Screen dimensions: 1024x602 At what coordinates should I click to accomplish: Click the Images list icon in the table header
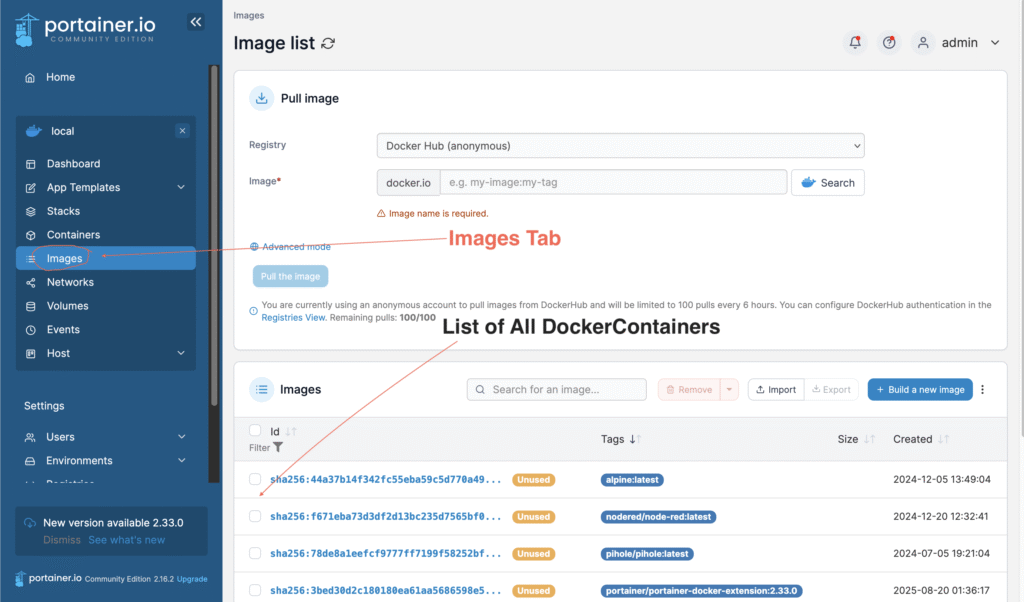(261, 390)
